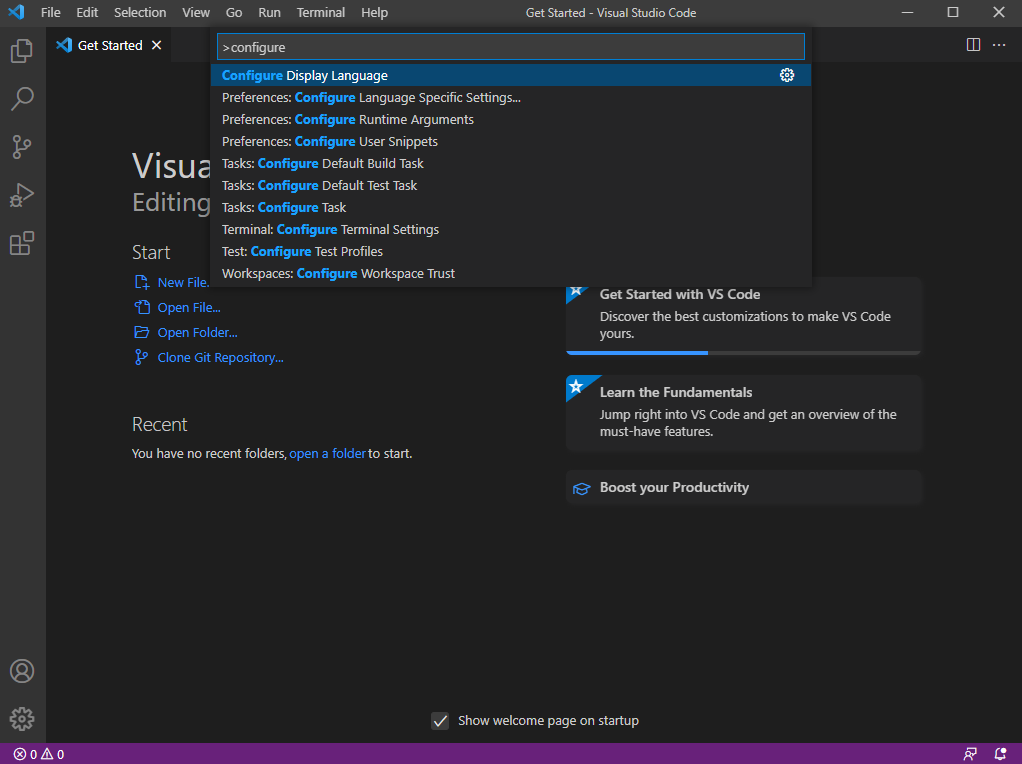Viewport: 1022px width, 764px height.
Task: Open the File menu
Action: (x=50, y=12)
